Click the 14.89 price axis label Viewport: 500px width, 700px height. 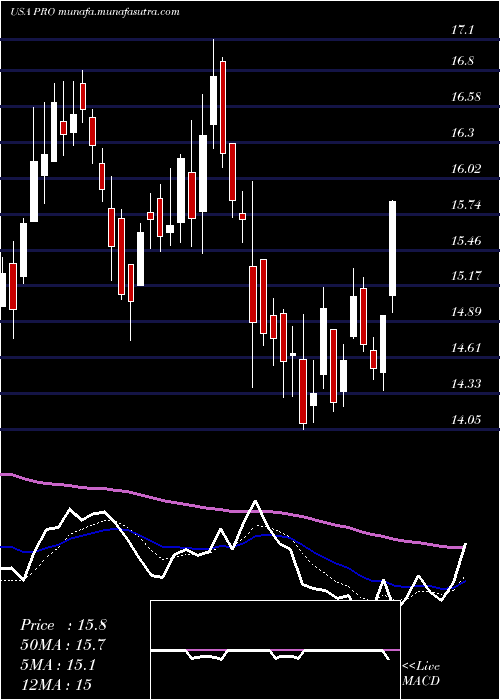pos(466,312)
